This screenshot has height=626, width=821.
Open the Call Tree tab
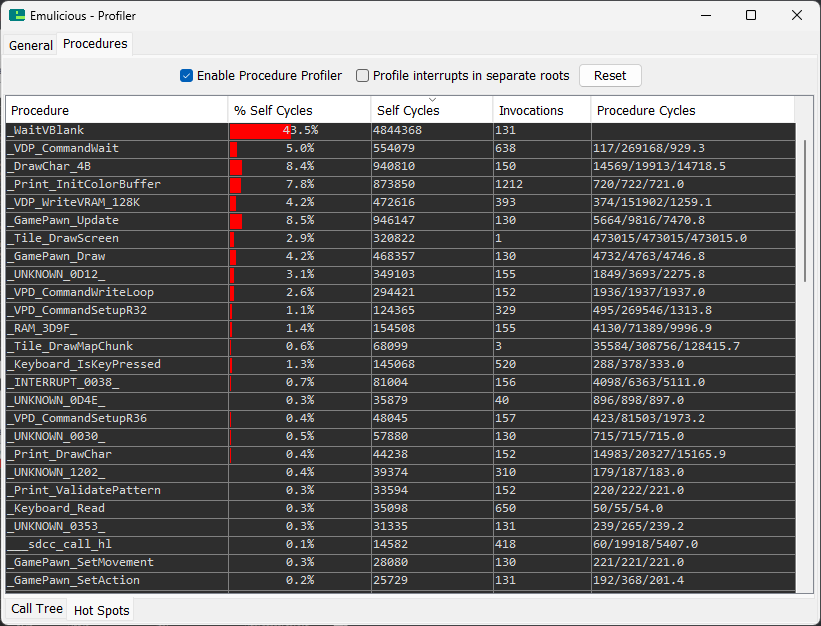coord(37,609)
